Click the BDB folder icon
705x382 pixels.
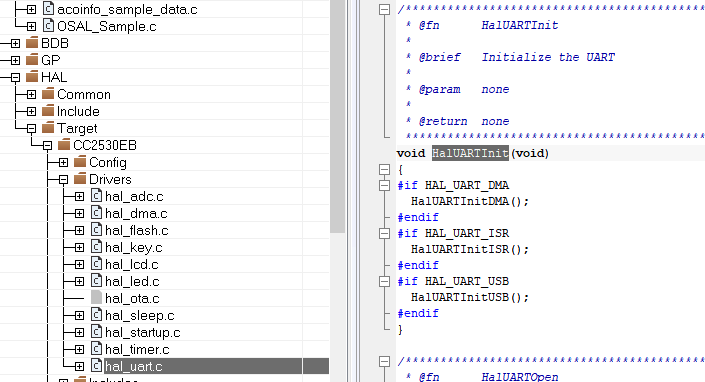coord(32,43)
